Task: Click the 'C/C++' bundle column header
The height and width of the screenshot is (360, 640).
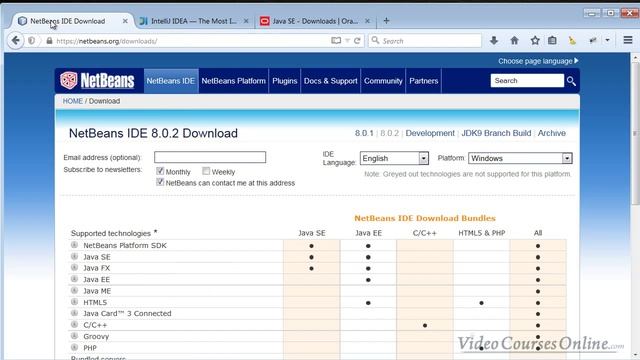Action: [x=424, y=233]
